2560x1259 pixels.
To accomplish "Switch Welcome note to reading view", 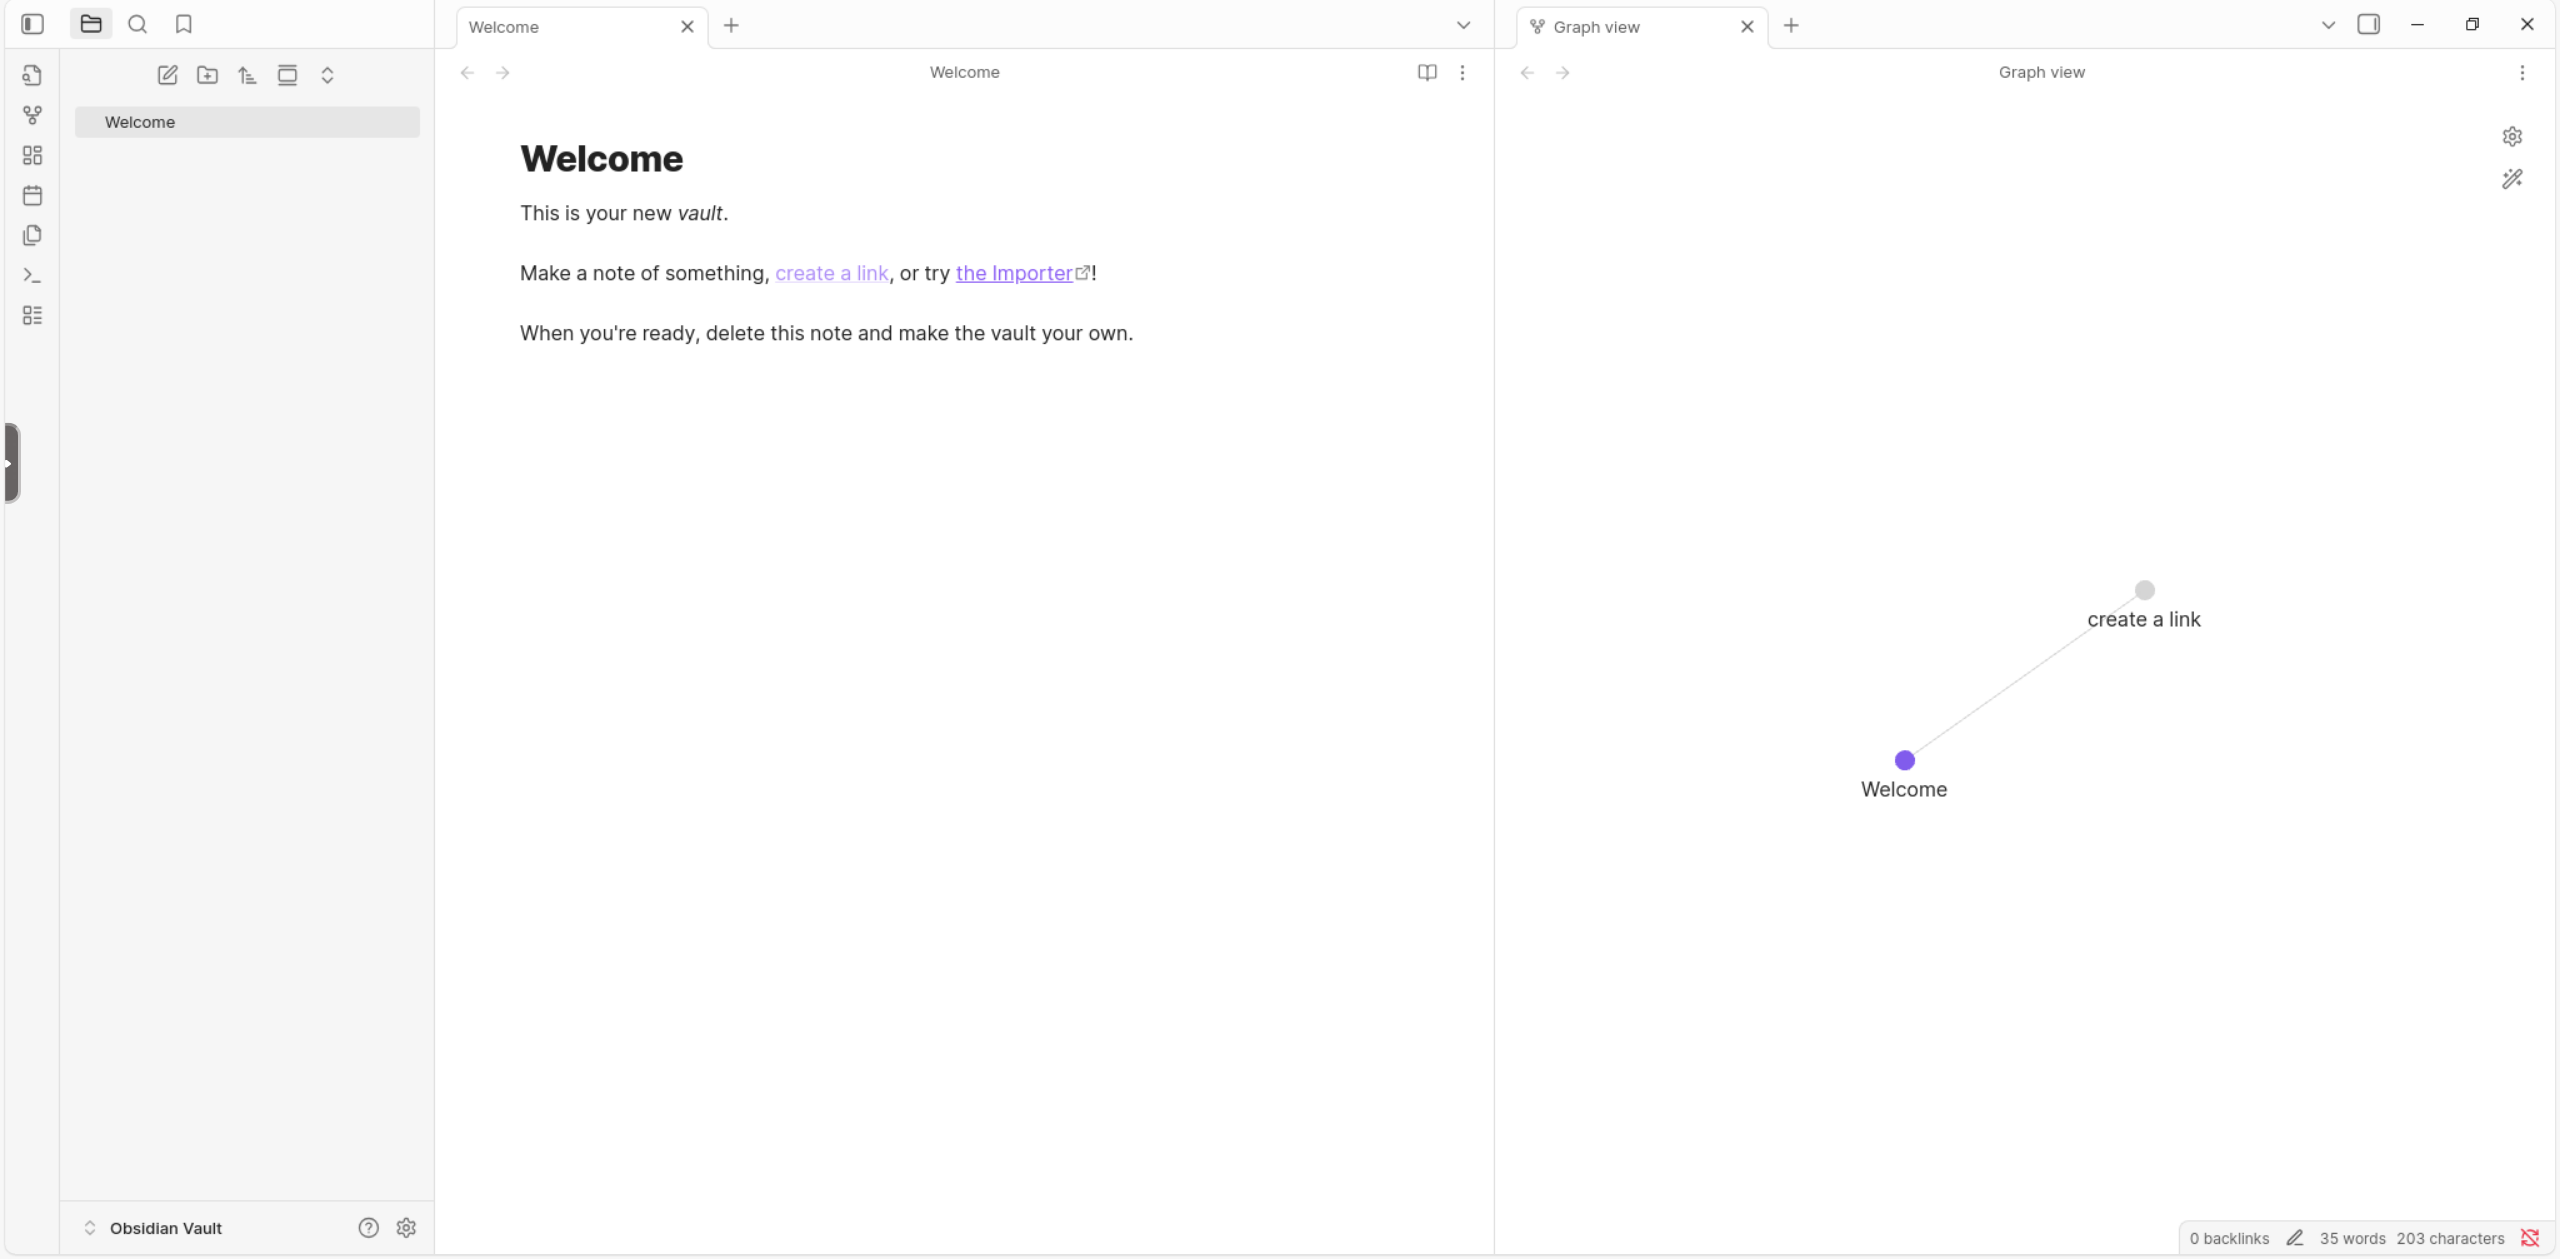I will click(1427, 72).
